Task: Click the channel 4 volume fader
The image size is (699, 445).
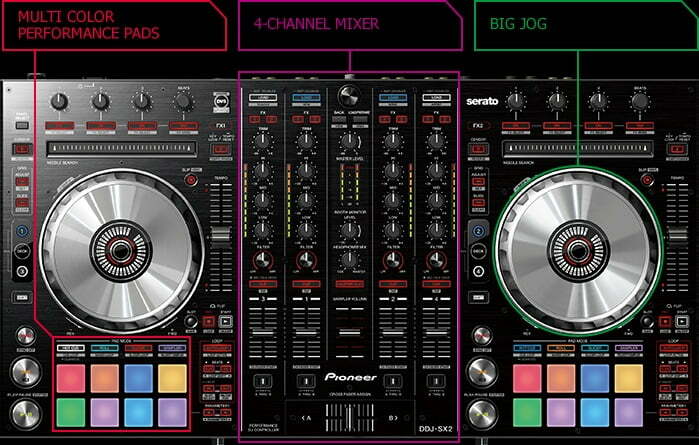Action: click(436, 332)
